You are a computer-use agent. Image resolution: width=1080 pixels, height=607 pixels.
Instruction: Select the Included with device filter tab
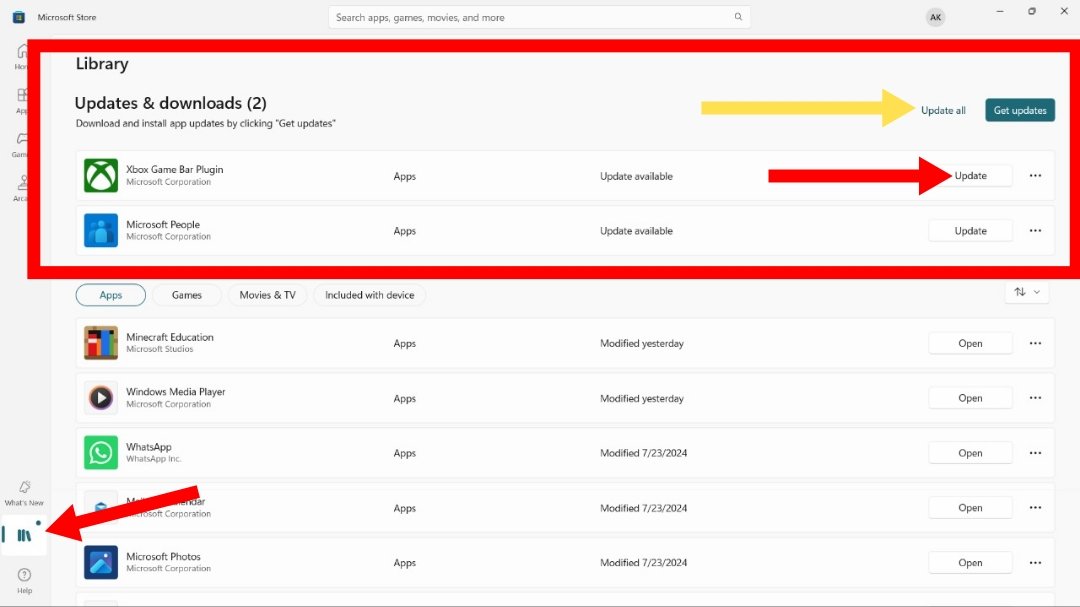pos(369,295)
